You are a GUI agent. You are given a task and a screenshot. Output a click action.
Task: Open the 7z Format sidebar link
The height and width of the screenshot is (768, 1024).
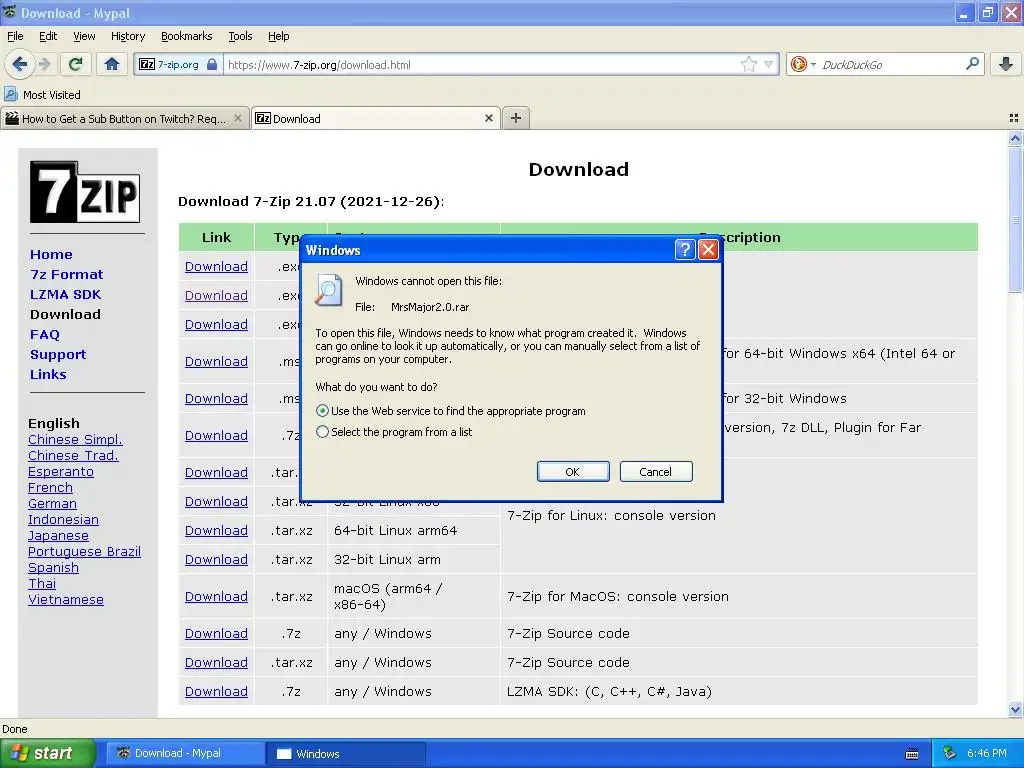[67, 274]
